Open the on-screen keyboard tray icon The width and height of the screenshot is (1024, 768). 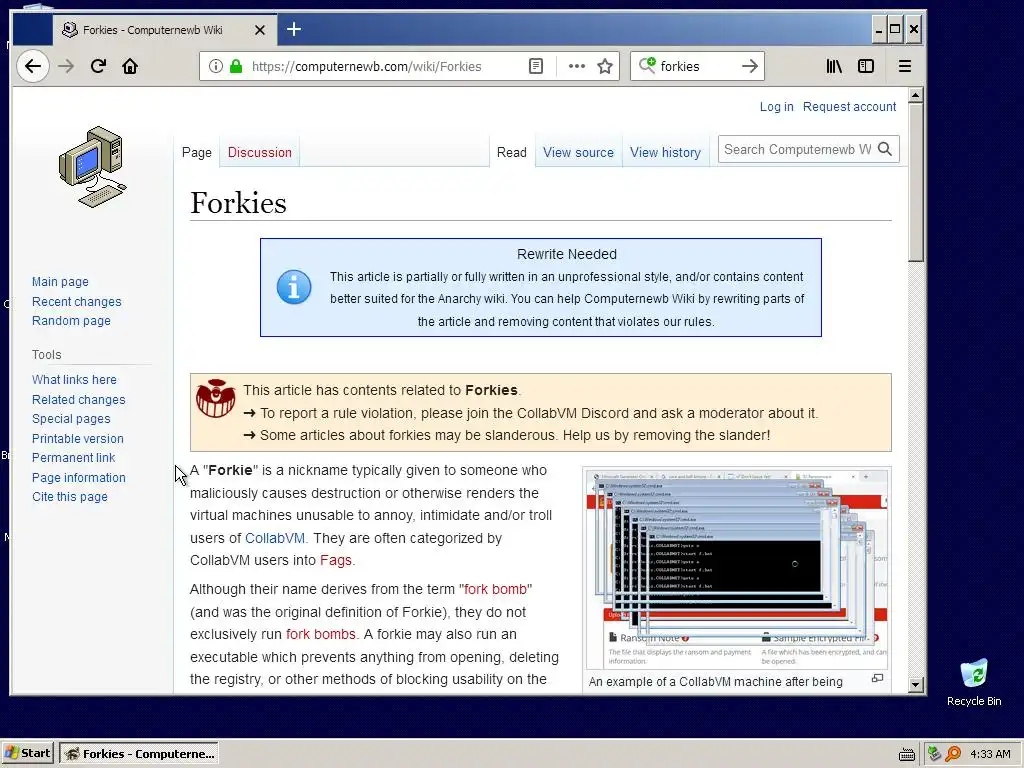(906, 754)
